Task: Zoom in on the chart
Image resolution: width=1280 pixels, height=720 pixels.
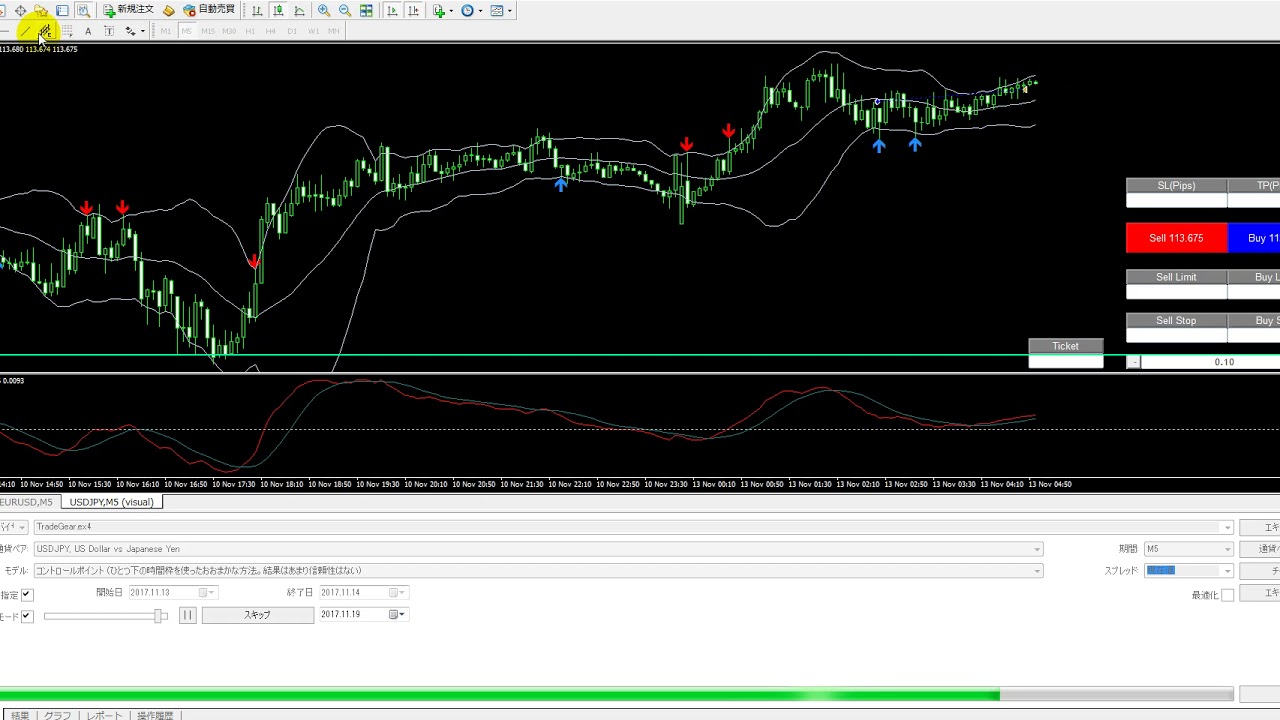Action: (x=324, y=11)
